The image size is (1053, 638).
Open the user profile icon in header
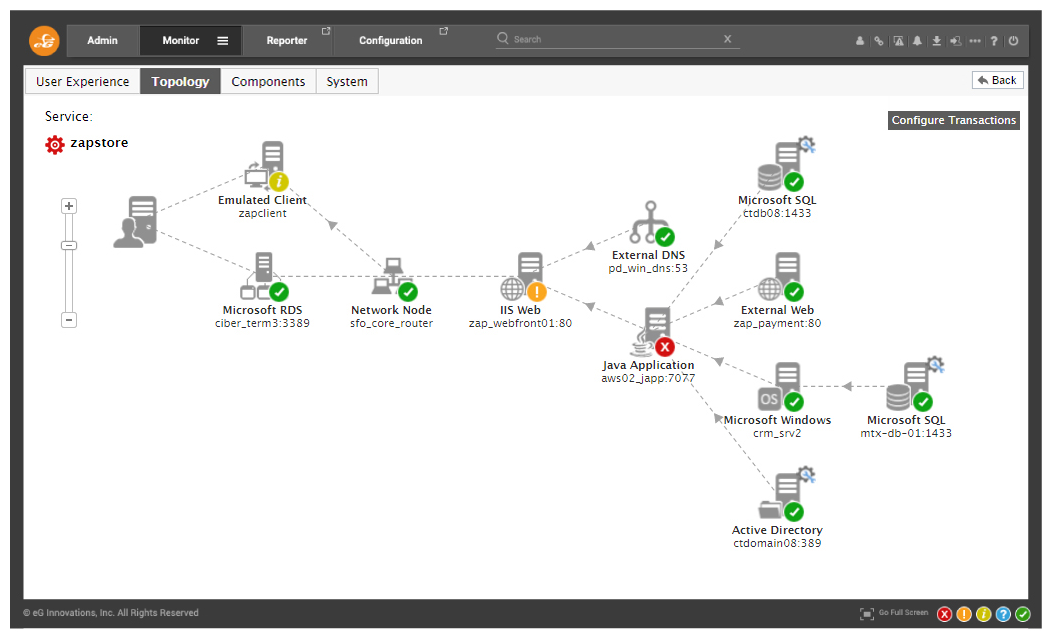[860, 41]
